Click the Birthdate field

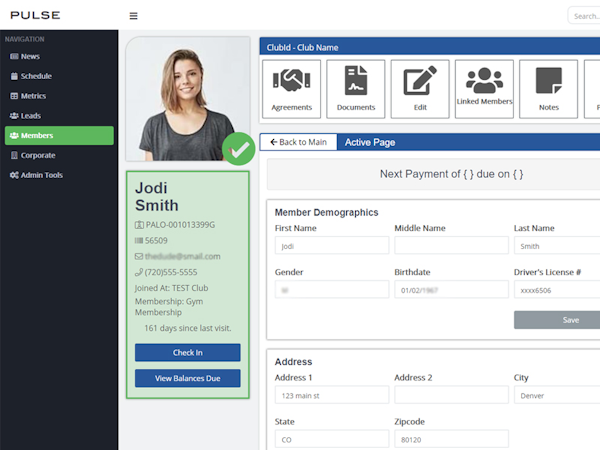[452, 290]
